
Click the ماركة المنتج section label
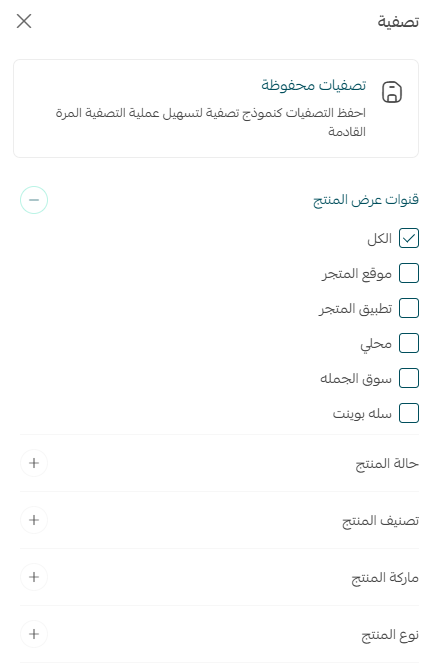pyautogui.click(x=385, y=578)
